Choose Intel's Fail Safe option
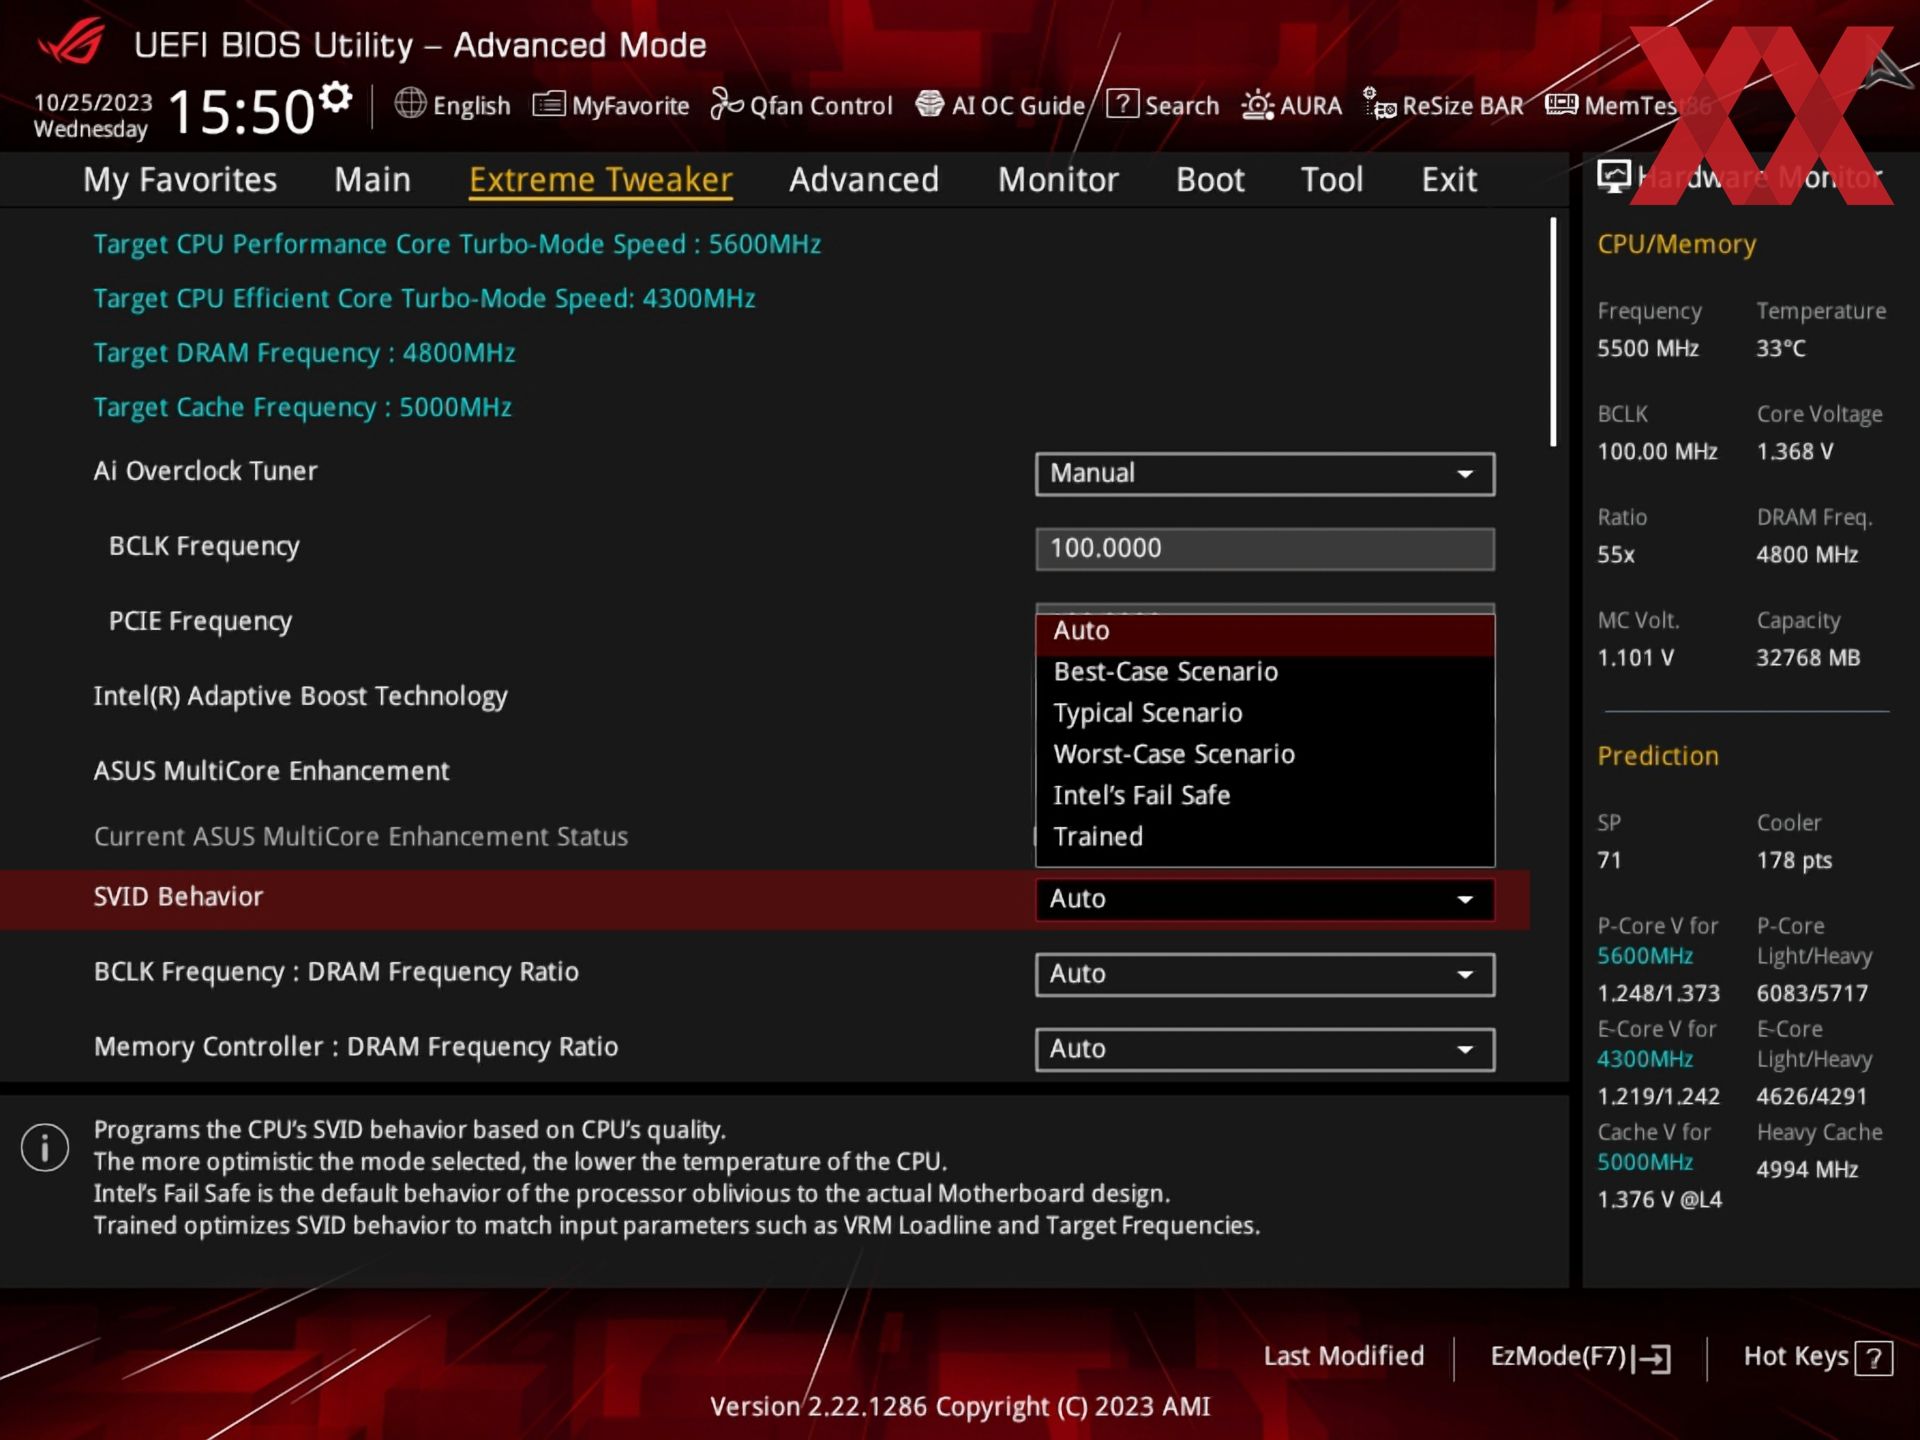Image resolution: width=1920 pixels, height=1440 pixels. pos(1265,795)
